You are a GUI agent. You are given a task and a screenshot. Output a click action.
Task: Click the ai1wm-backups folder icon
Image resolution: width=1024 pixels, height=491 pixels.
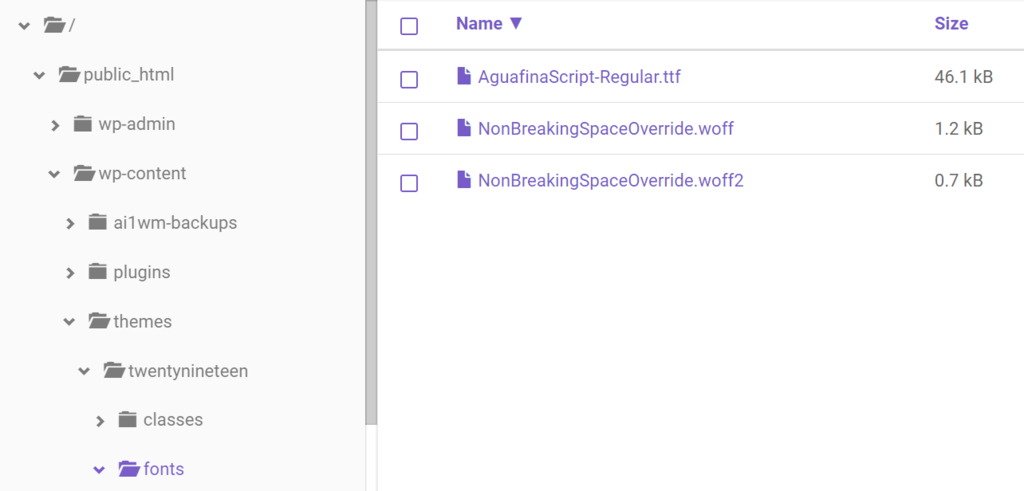click(98, 222)
